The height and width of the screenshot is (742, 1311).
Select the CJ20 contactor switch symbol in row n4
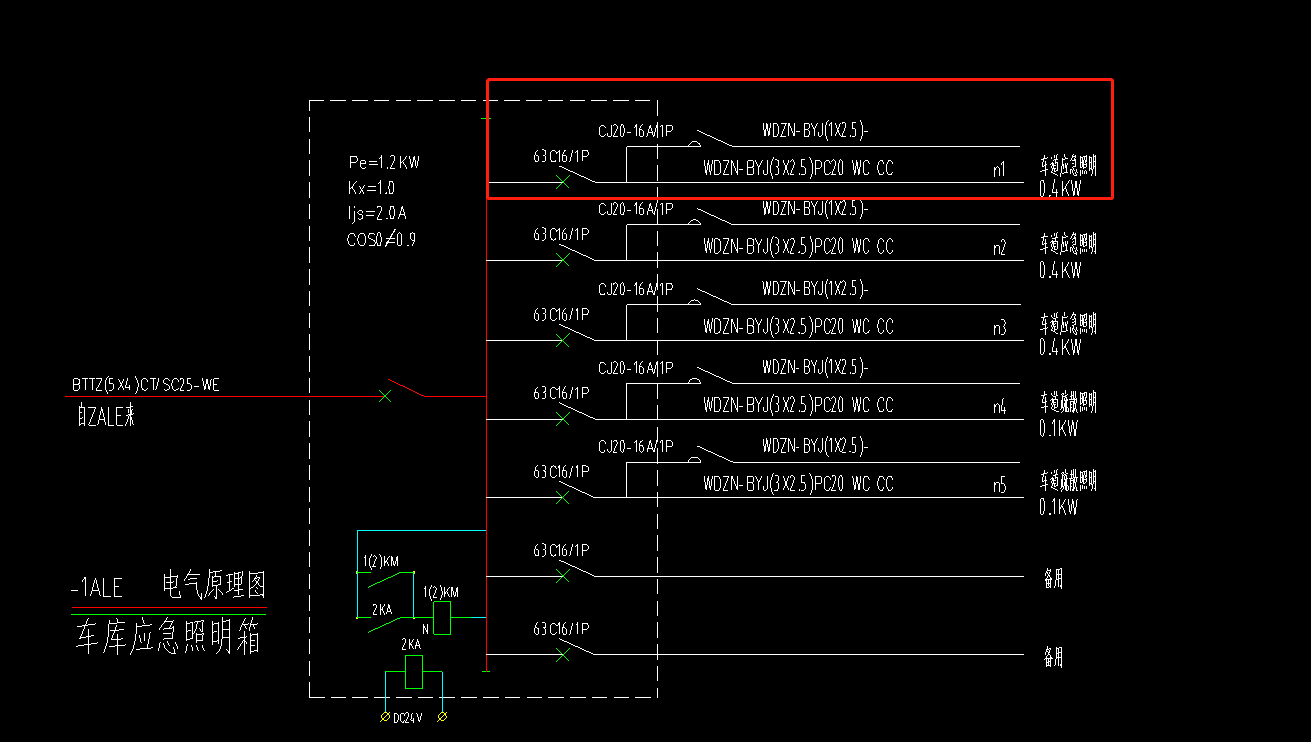[712, 374]
